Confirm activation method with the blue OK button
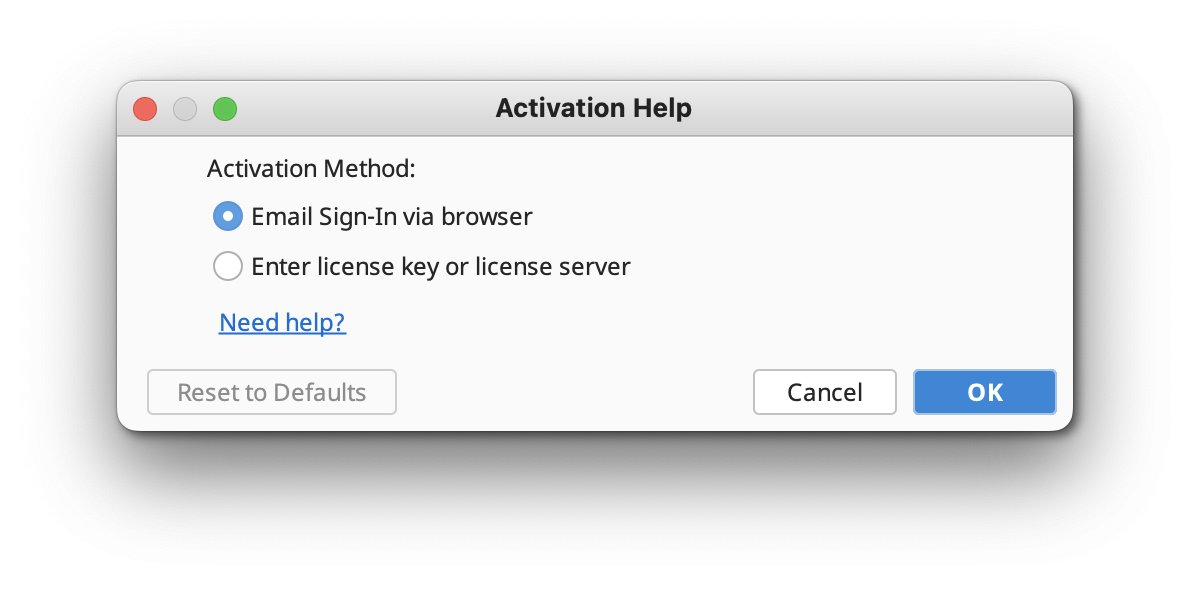The height and width of the screenshot is (594, 1200). (984, 392)
